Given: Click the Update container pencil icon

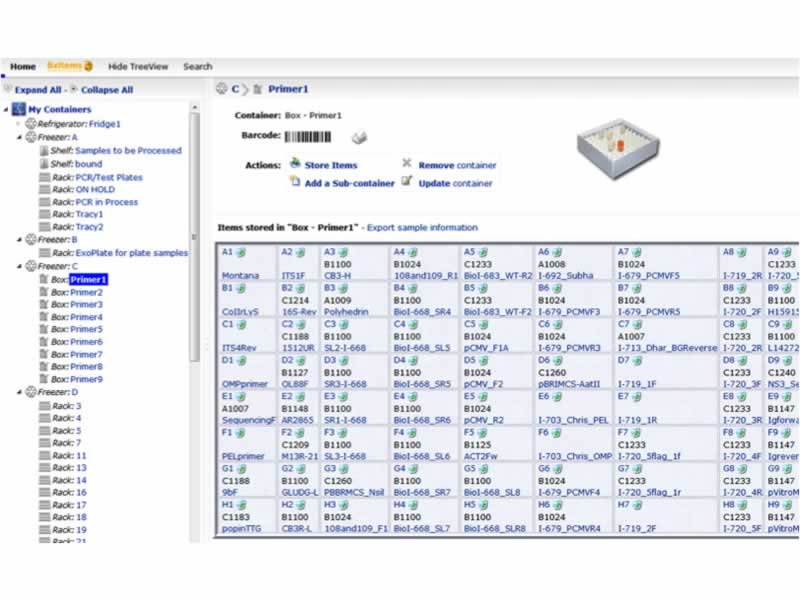Looking at the screenshot, I should click(407, 182).
